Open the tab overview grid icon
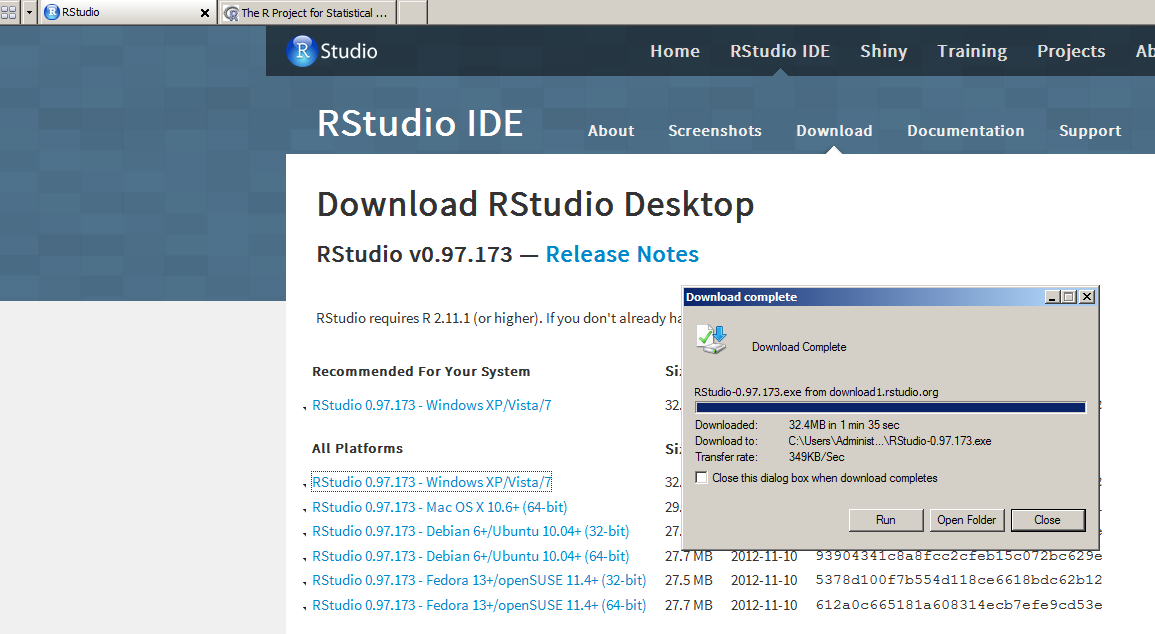Viewport: 1155px width, 634px height. coord(9,13)
